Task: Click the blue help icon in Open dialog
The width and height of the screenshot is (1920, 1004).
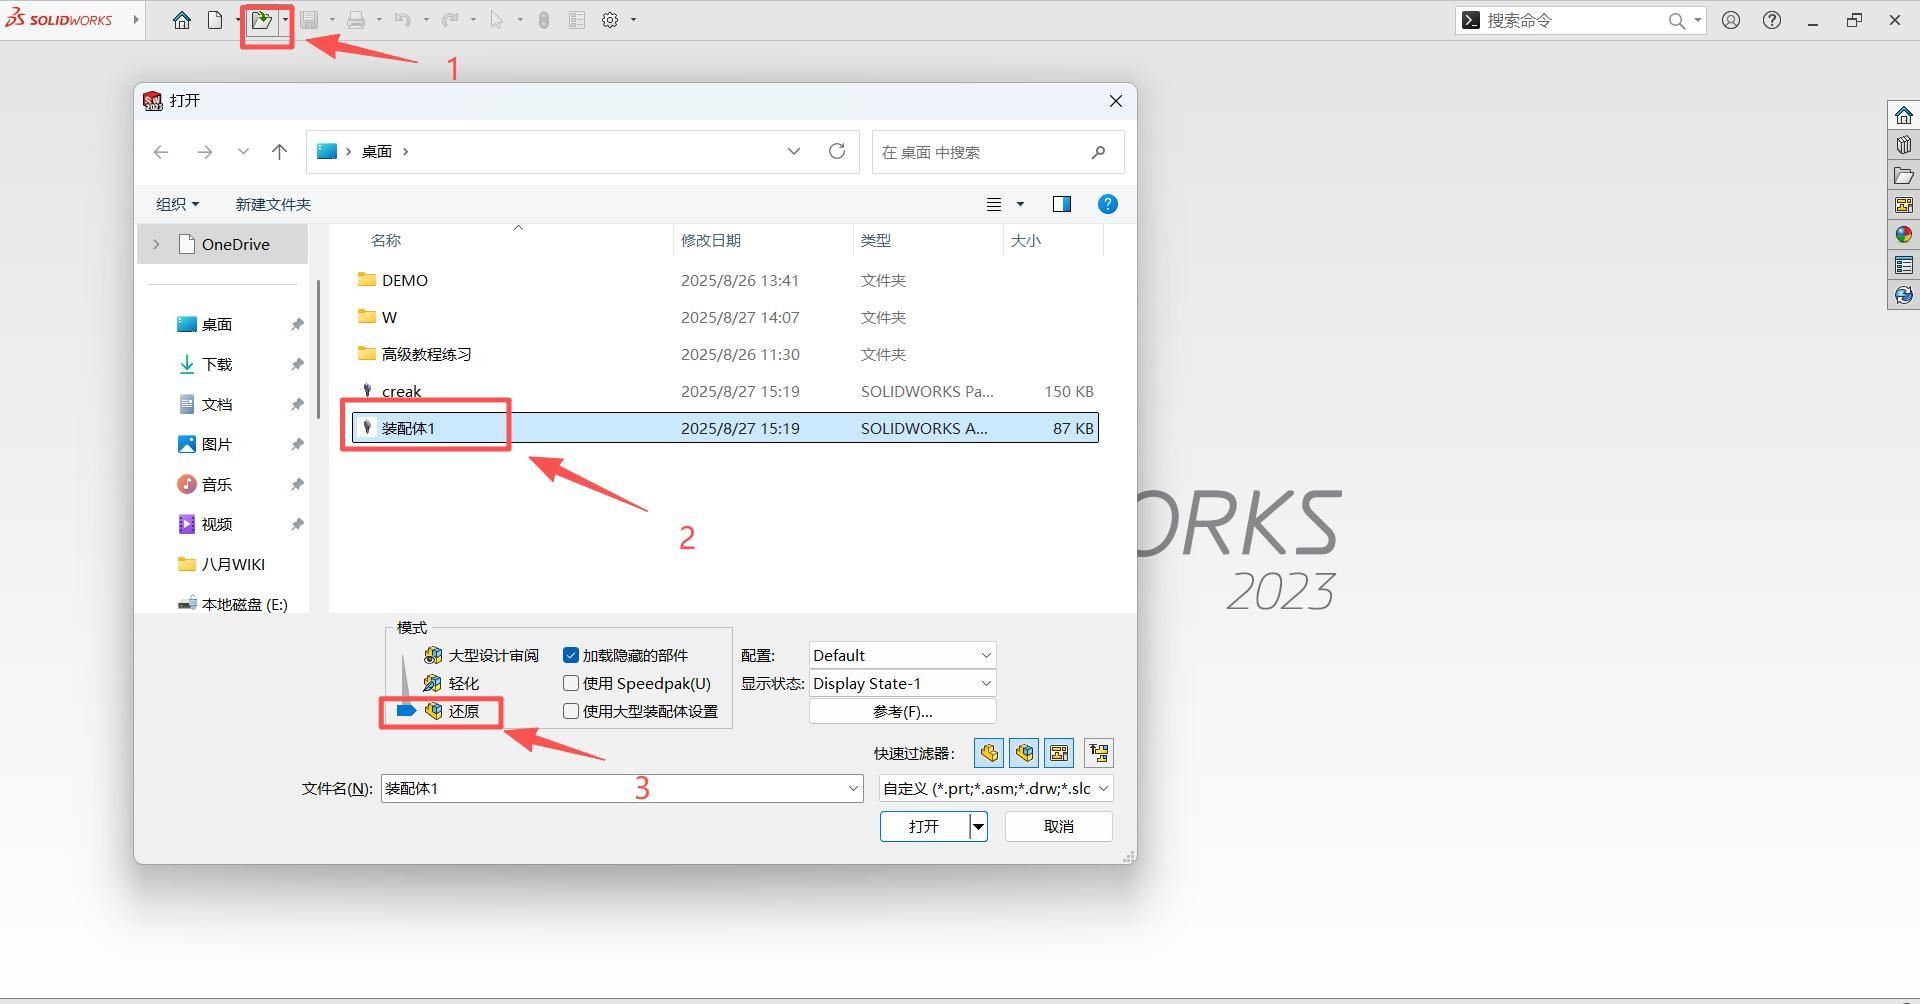Action: click(x=1108, y=204)
